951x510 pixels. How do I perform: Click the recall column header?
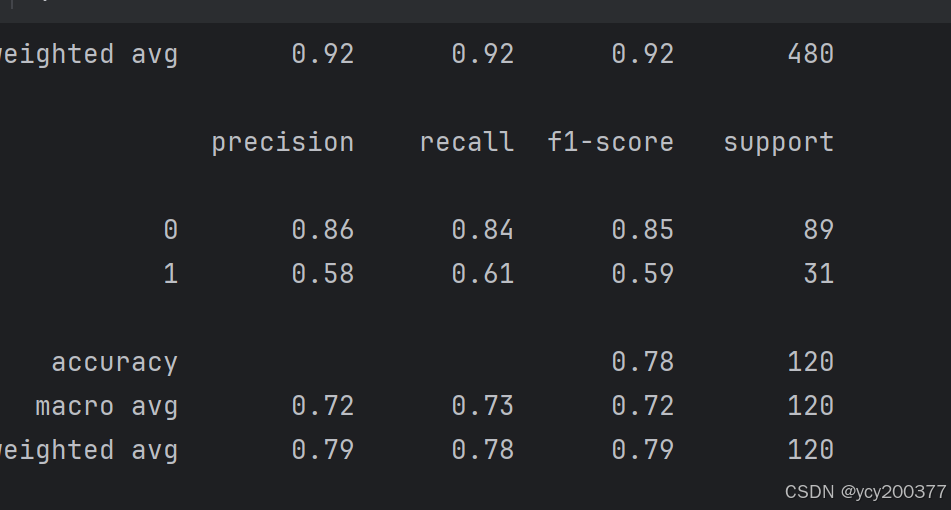[x=467, y=143]
